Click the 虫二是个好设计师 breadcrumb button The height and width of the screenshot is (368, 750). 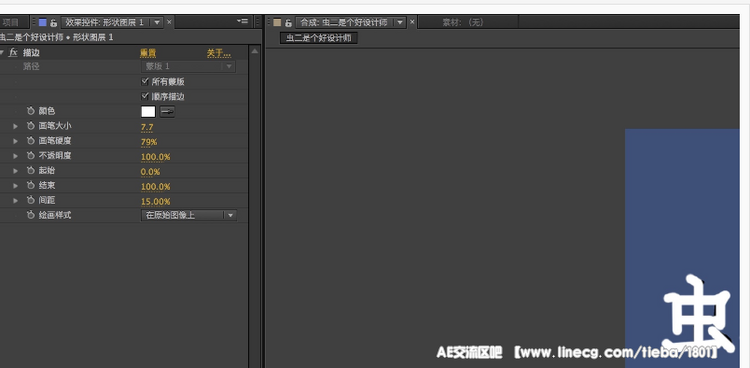pyautogui.click(x=319, y=38)
